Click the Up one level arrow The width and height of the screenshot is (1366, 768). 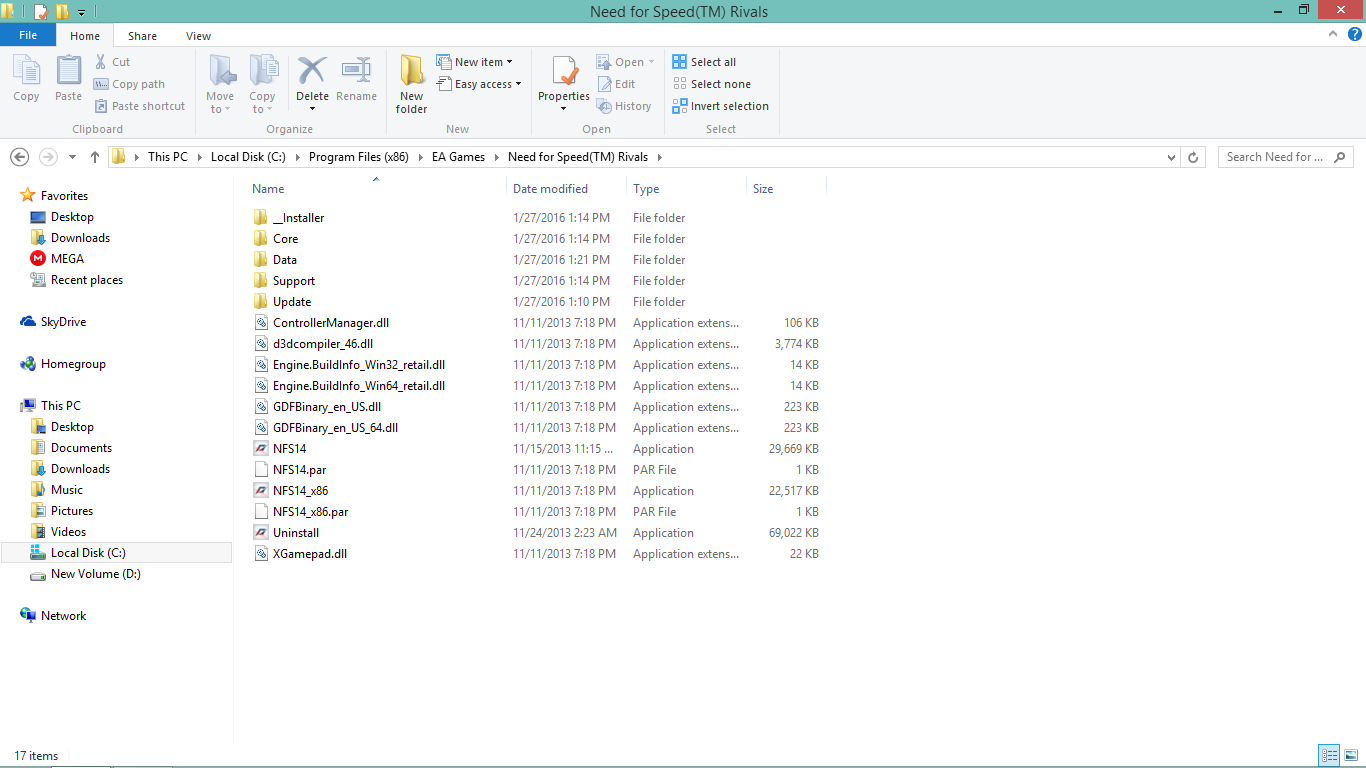click(95, 157)
